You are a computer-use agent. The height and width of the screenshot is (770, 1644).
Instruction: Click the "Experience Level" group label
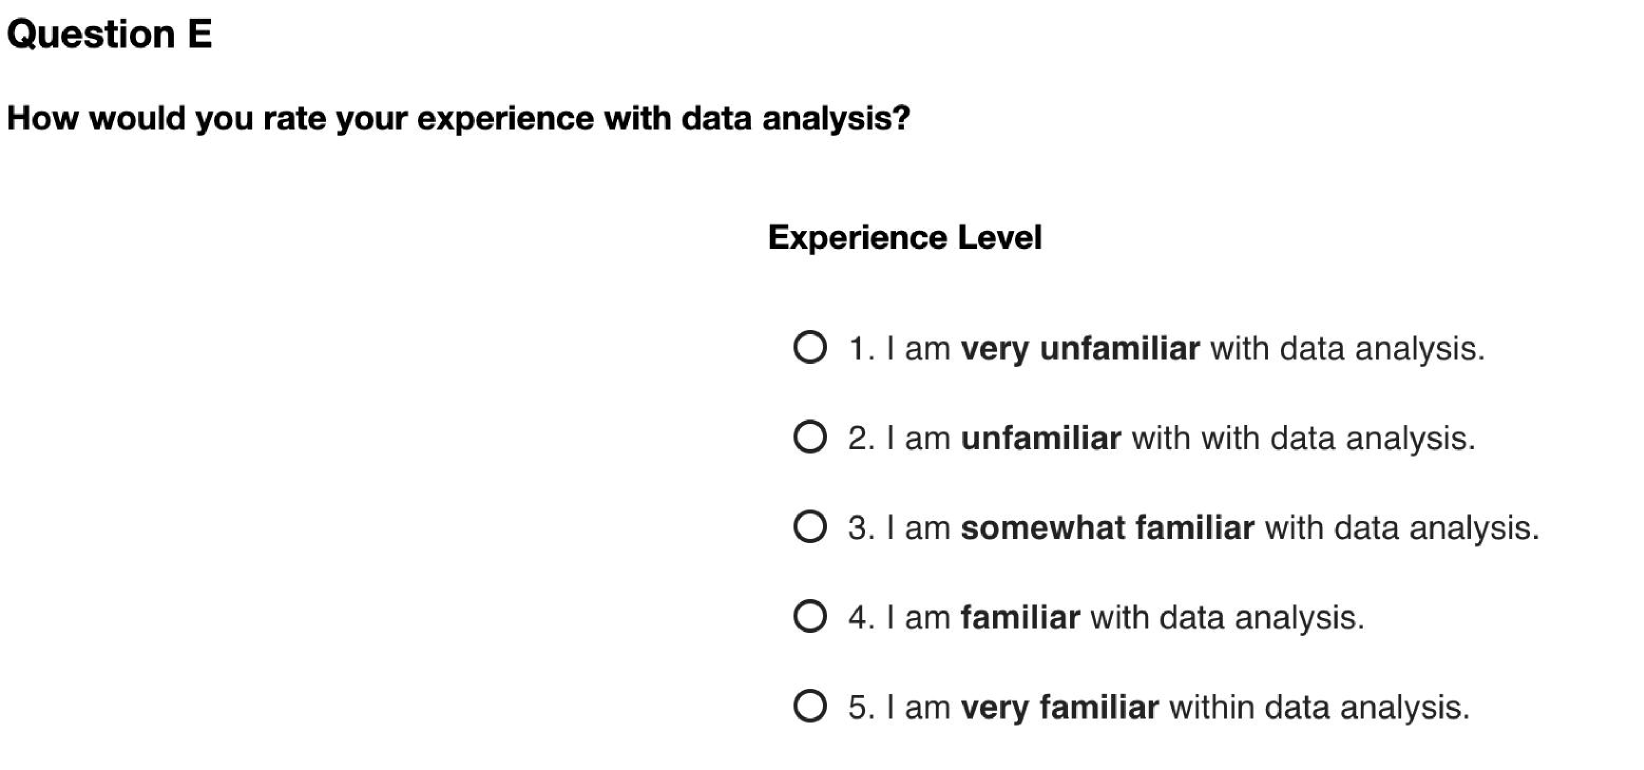click(904, 238)
